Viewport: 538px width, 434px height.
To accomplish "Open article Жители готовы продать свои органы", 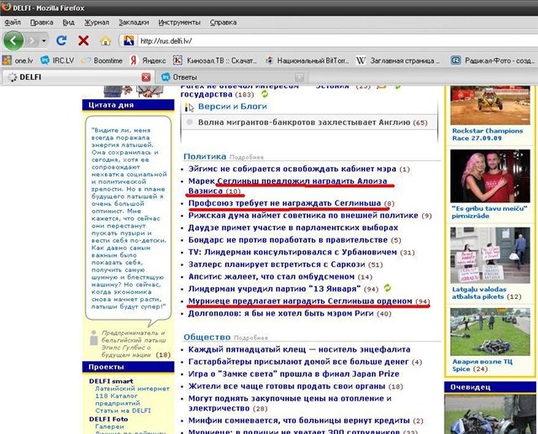I will tap(286, 386).
